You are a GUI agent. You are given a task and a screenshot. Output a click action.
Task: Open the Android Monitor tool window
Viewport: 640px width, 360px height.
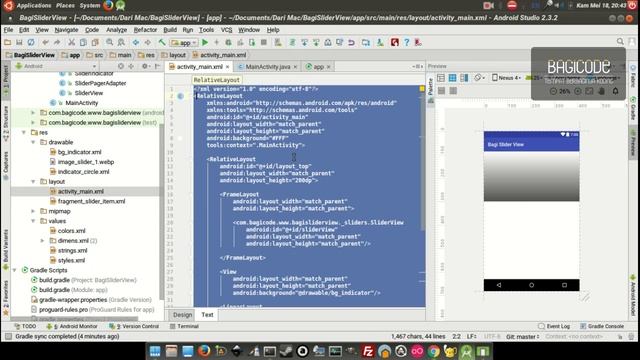pyautogui.click(x=72, y=326)
